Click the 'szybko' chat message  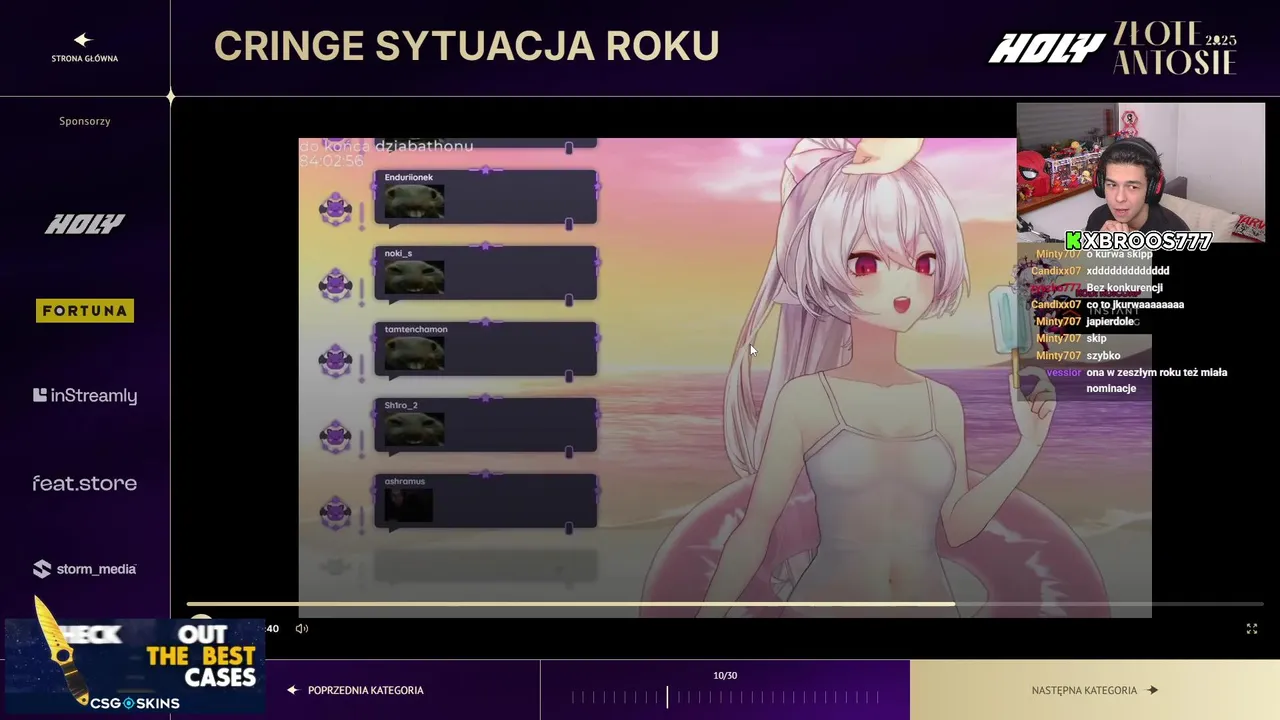(x=1103, y=356)
